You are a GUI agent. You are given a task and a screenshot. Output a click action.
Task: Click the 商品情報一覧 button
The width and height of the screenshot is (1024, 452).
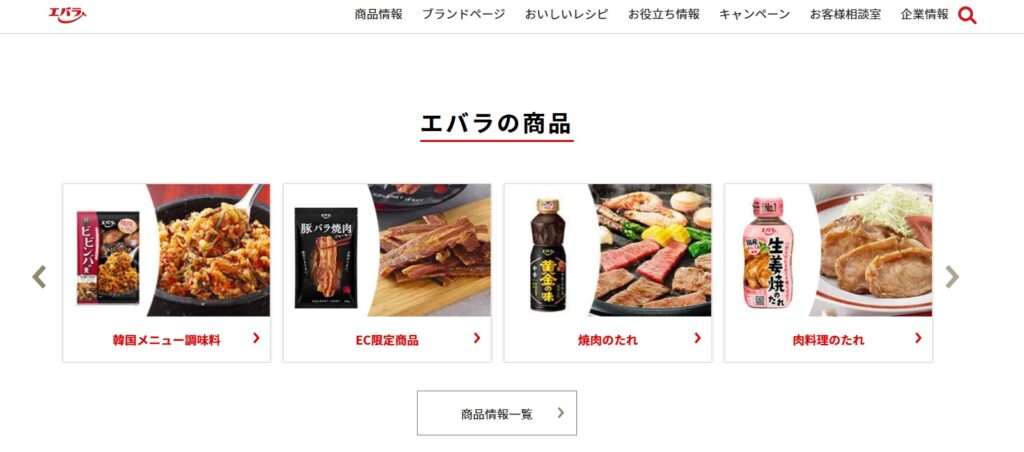497,413
